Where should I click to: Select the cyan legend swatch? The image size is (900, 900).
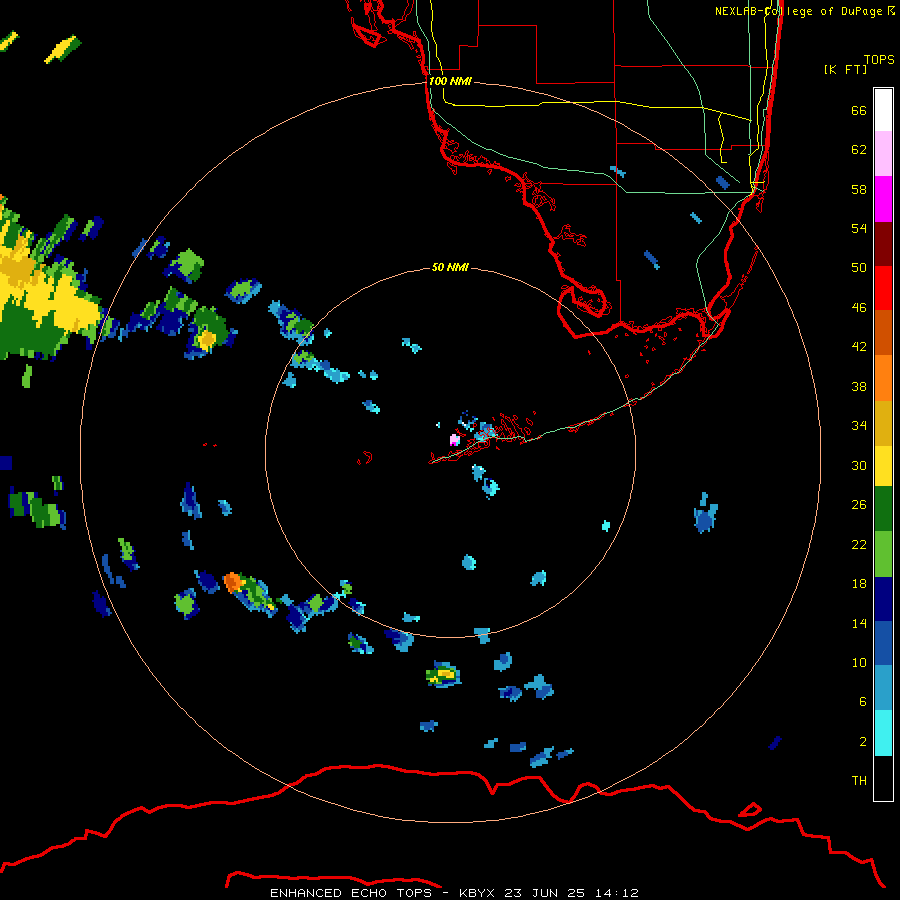883,733
